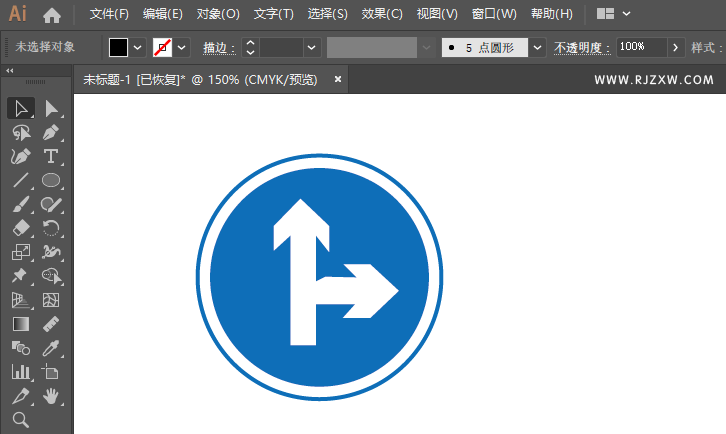The image size is (726, 434).
Task: Open the stroke weight dropdown arrow
Action: (x=312, y=47)
